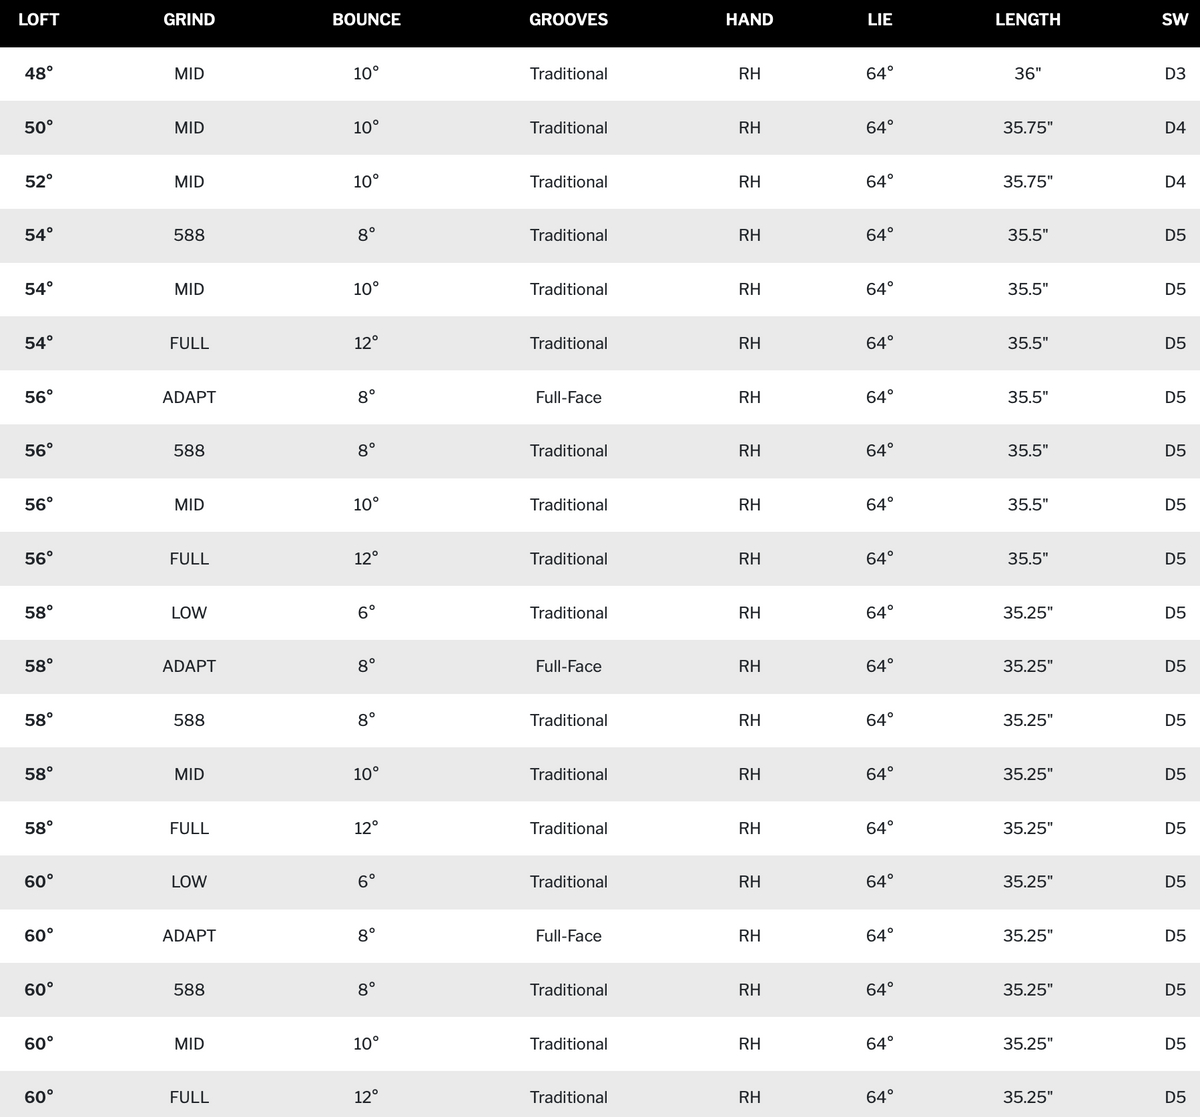The height and width of the screenshot is (1117, 1200).
Task: Click Full-Face grooves in 56° ADAPT row
Action: [568, 397]
